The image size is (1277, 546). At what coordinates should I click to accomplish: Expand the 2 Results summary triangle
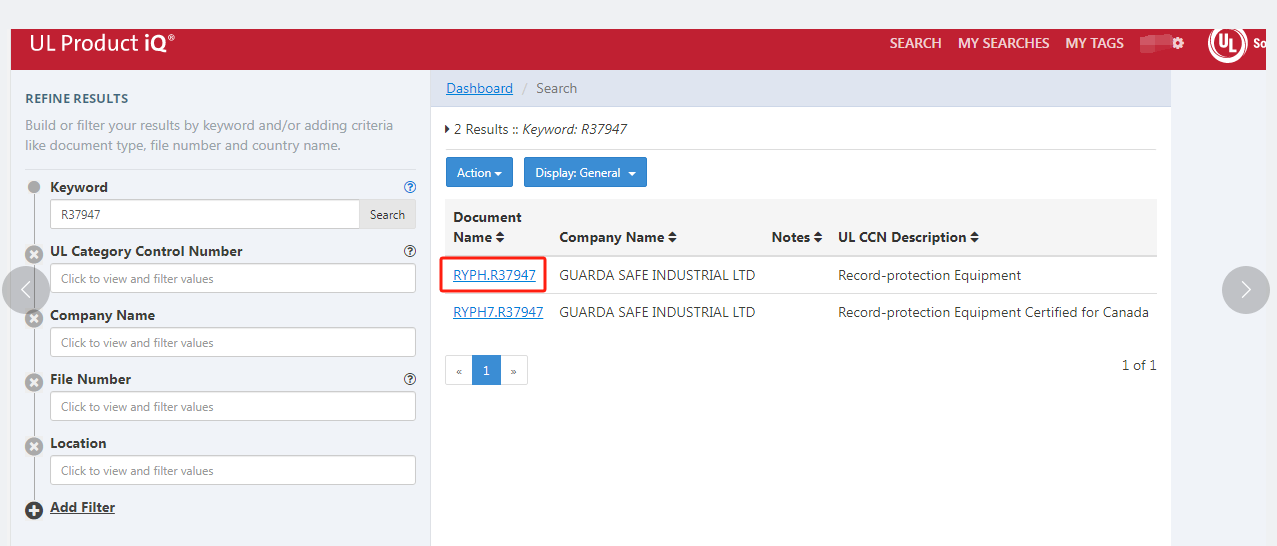[447, 129]
